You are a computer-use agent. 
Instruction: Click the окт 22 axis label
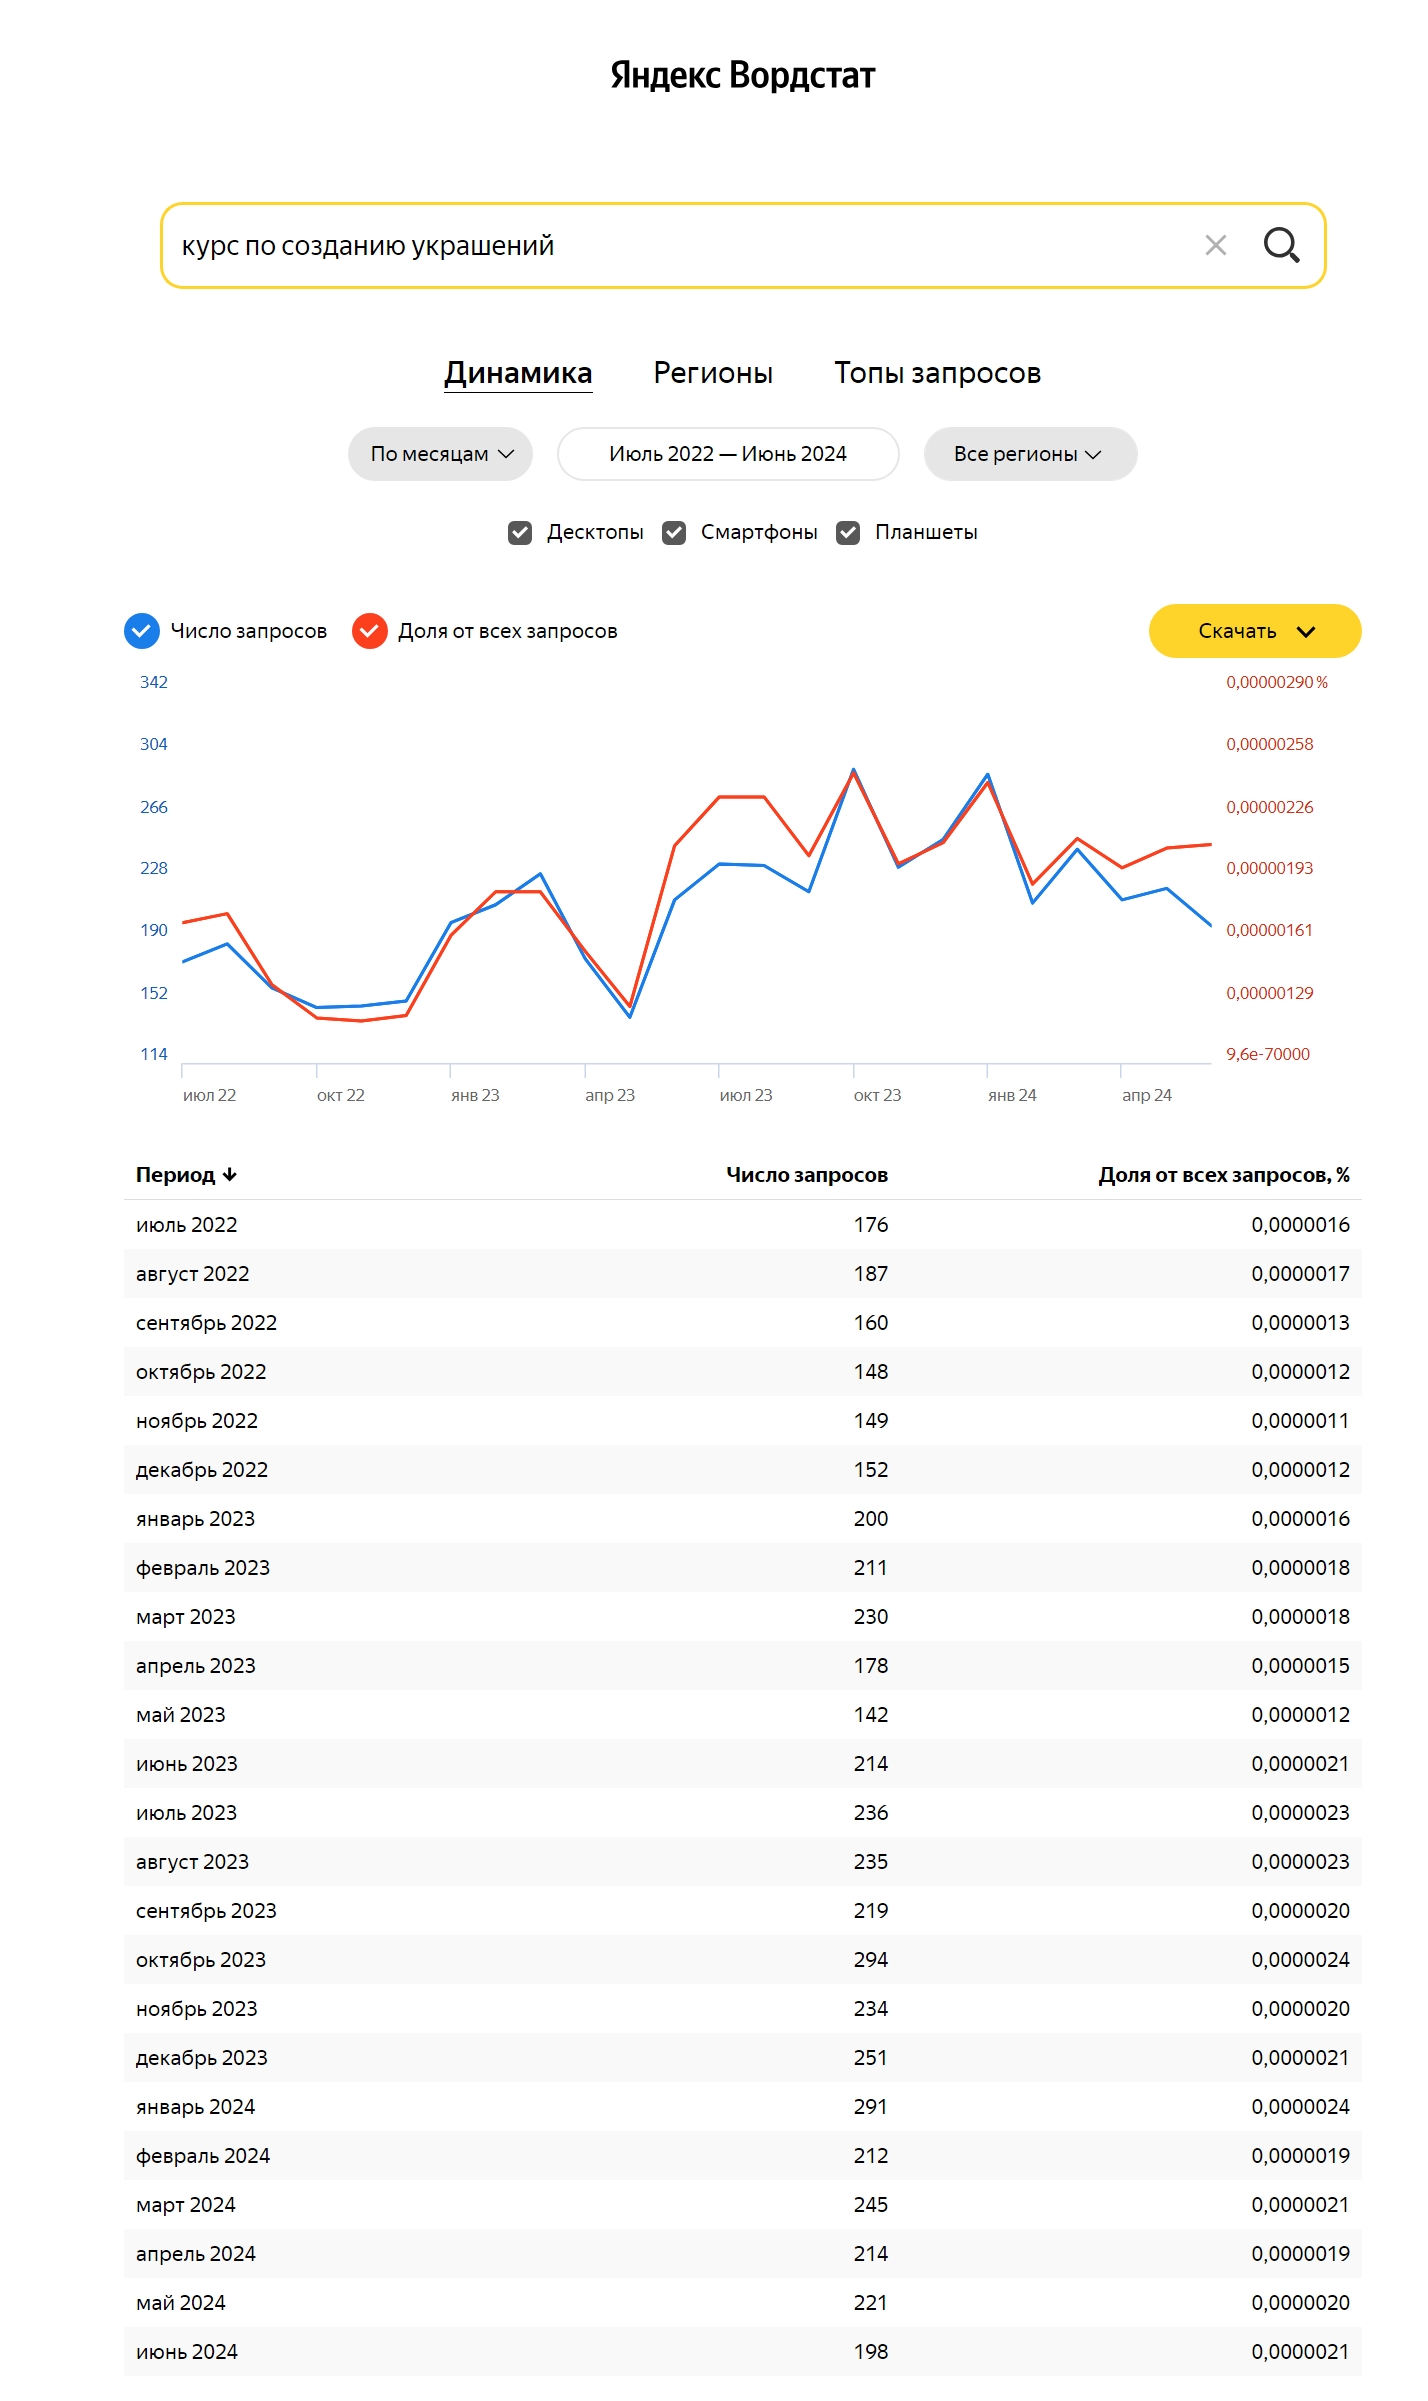pyautogui.click(x=341, y=1095)
